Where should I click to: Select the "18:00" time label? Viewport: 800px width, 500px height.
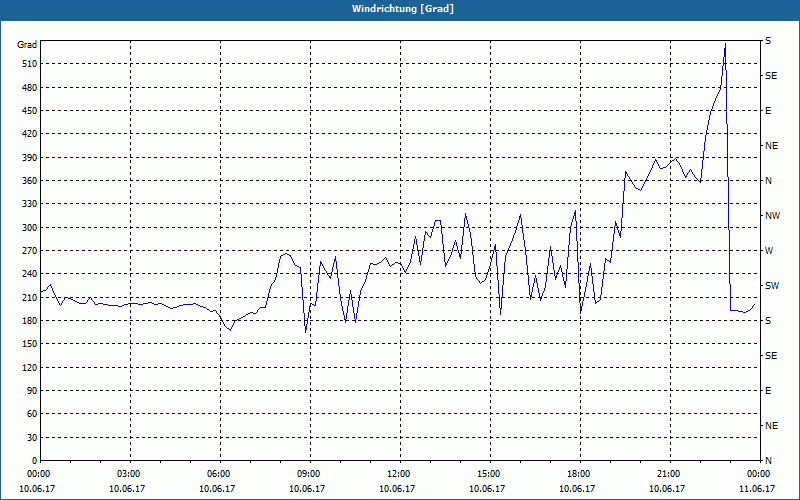click(x=578, y=474)
